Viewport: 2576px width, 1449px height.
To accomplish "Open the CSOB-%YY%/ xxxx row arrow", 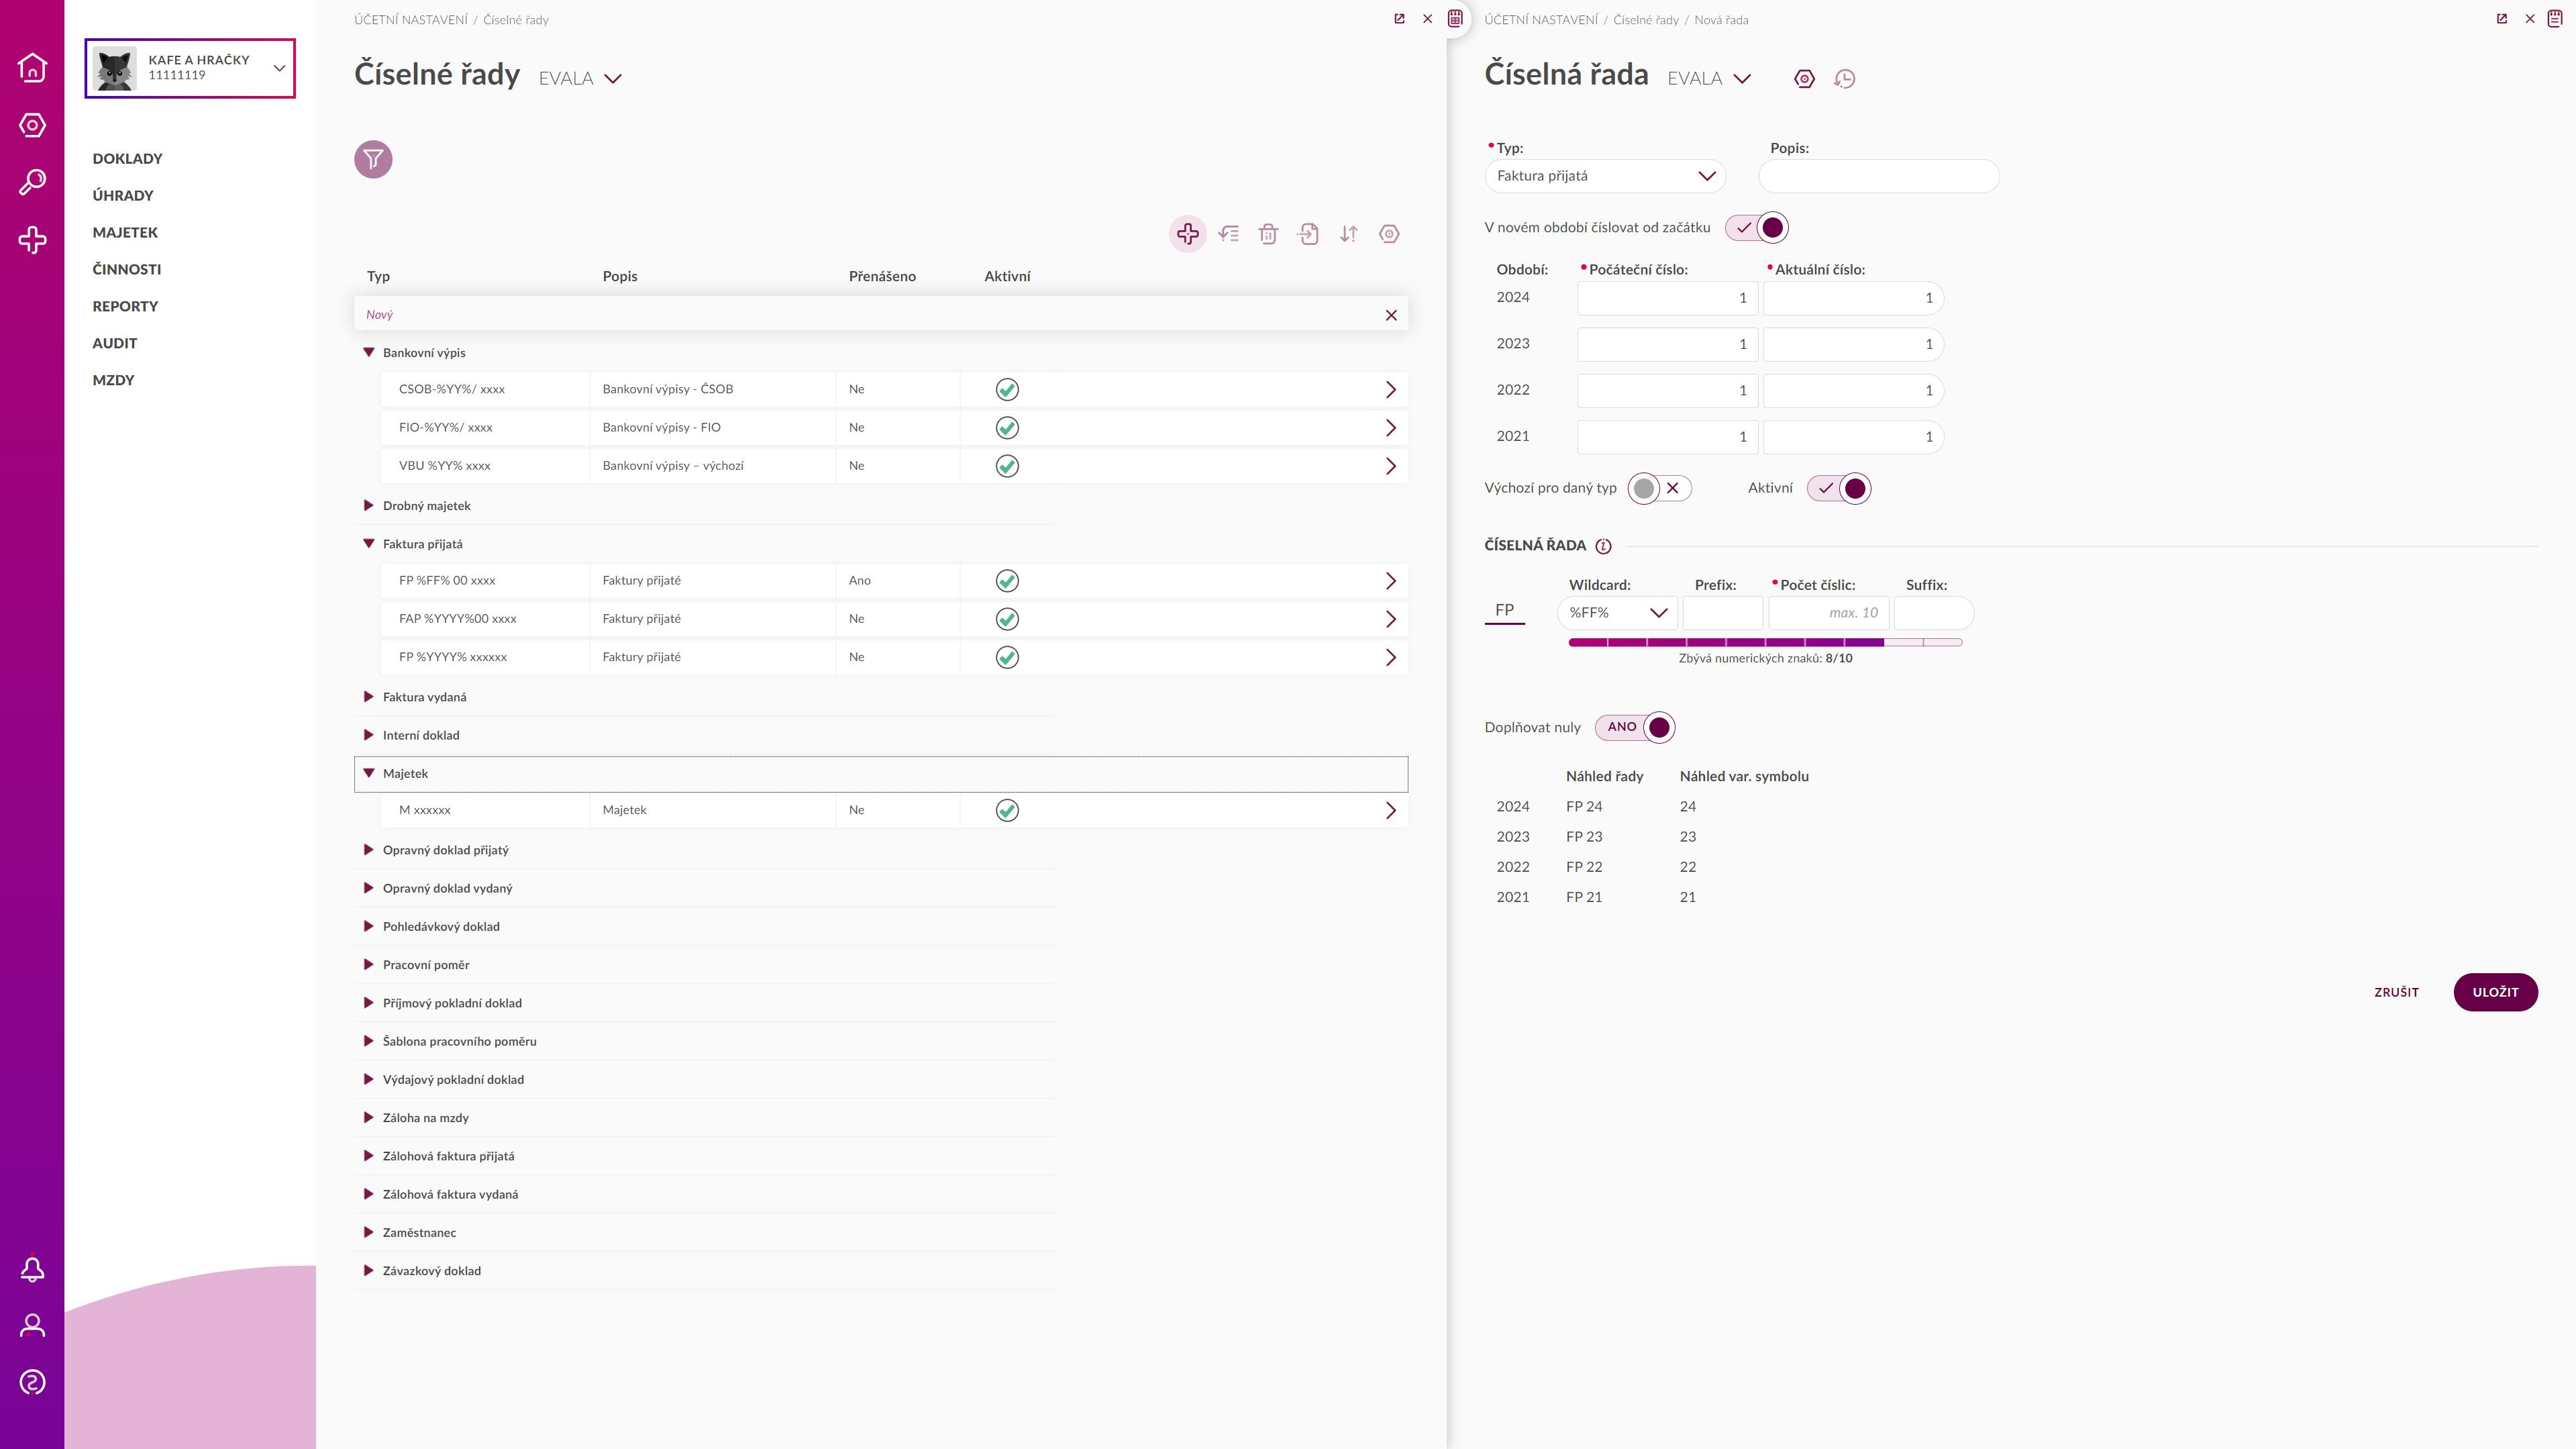I will (x=1390, y=390).
